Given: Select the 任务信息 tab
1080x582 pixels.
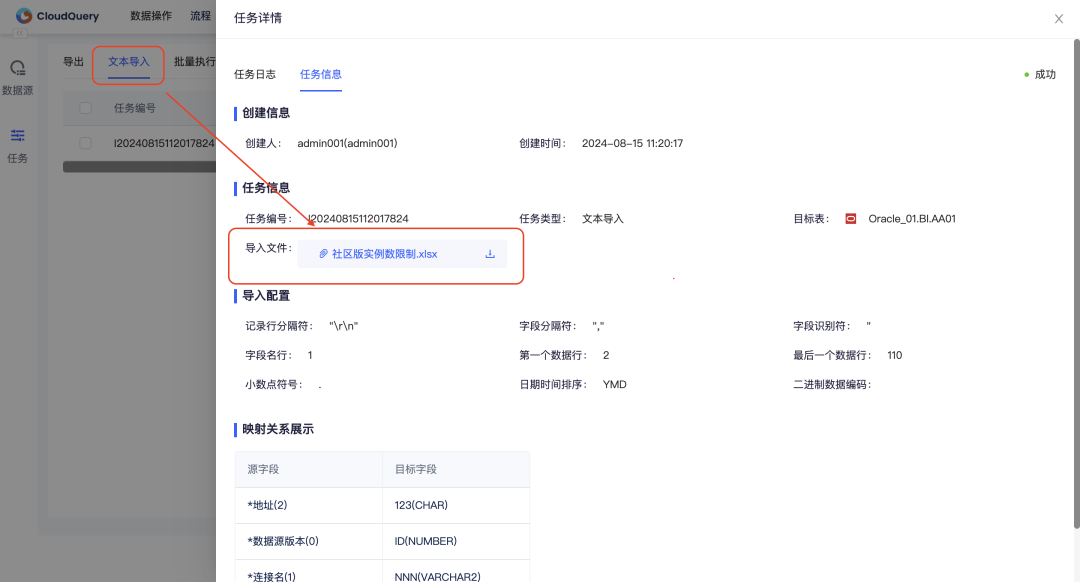Looking at the screenshot, I should coord(321,74).
